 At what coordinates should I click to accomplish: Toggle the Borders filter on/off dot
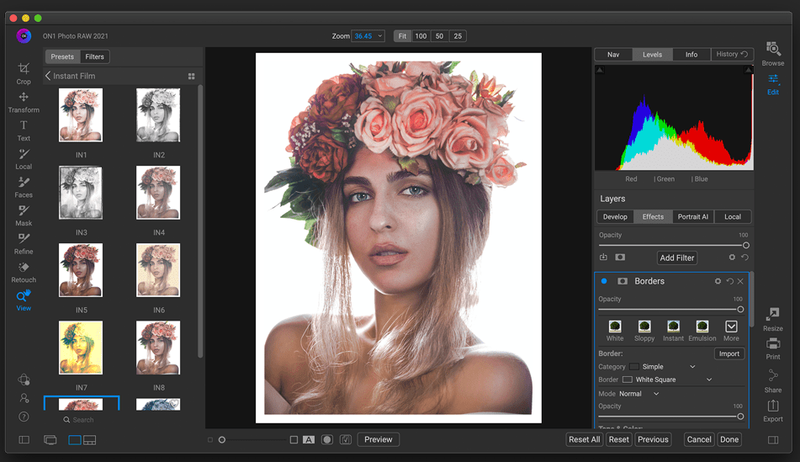tap(604, 281)
